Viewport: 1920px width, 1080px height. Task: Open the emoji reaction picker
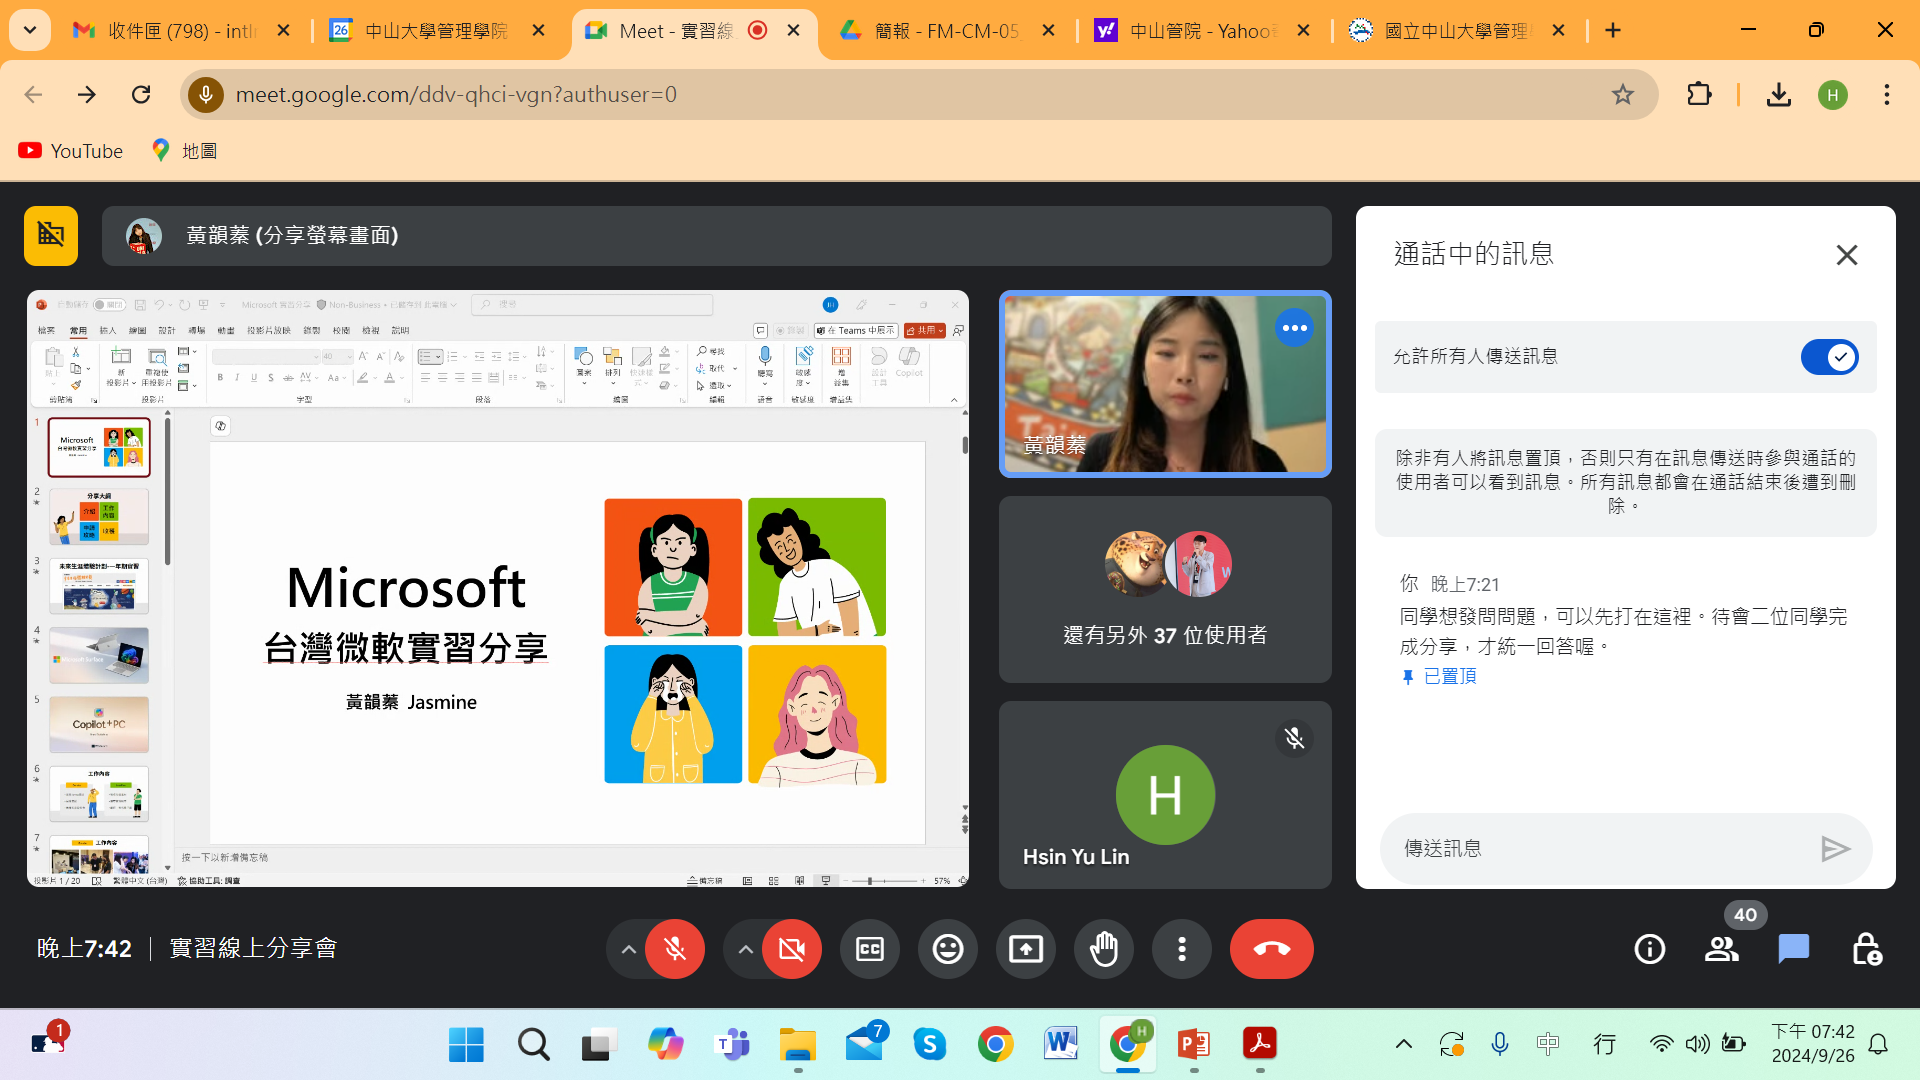(x=948, y=949)
